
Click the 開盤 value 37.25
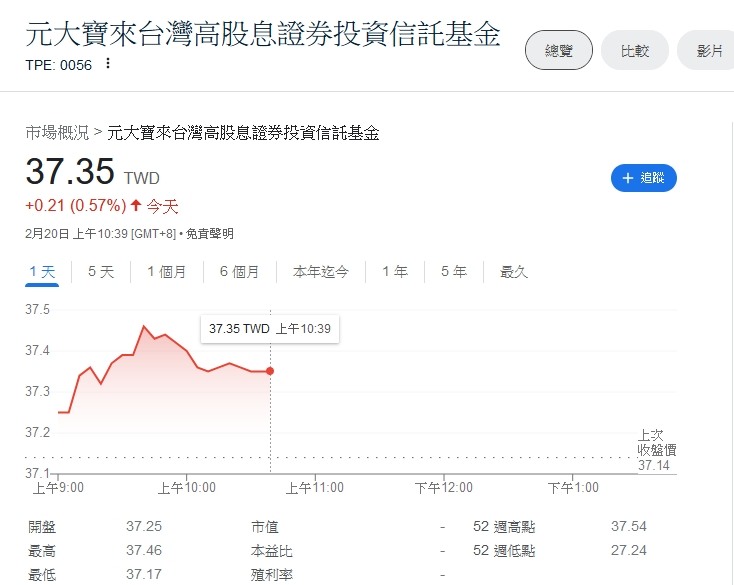click(x=144, y=526)
